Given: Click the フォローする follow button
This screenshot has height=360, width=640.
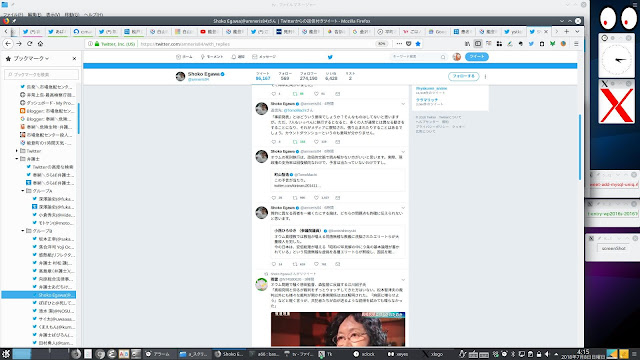Looking at the screenshot, I should (x=464, y=76).
